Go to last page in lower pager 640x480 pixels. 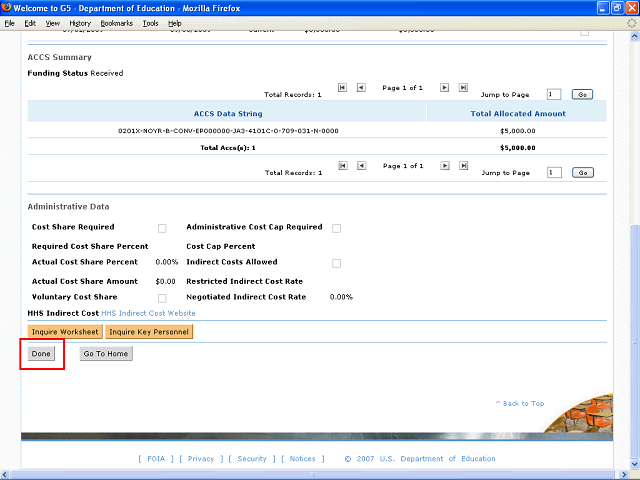pyautogui.click(x=463, y=165)
